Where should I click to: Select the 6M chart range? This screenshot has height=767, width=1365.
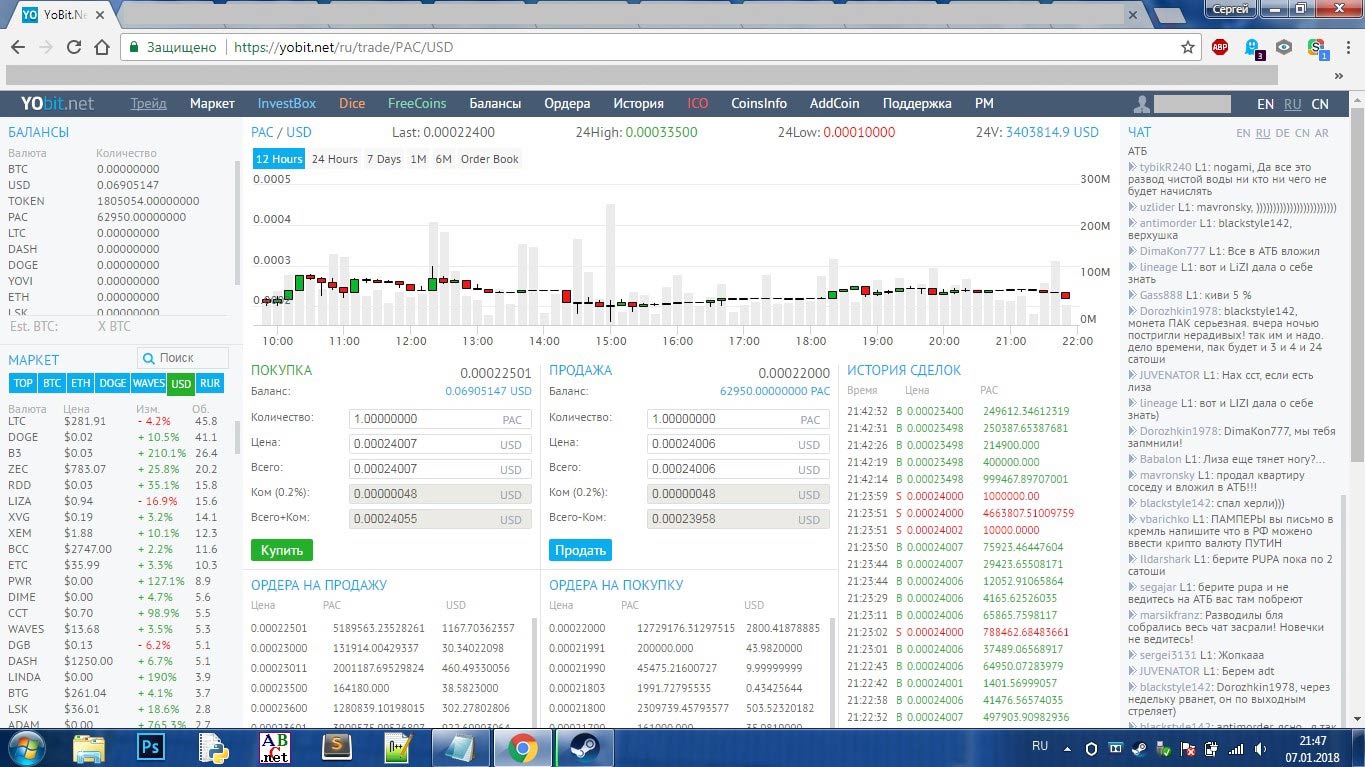[443, 159]
